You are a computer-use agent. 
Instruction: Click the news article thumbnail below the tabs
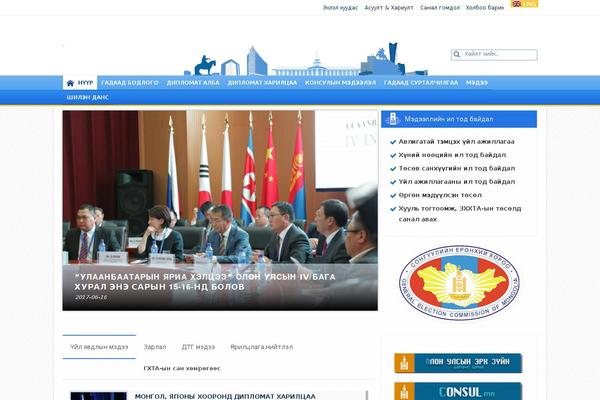[98, 396]
